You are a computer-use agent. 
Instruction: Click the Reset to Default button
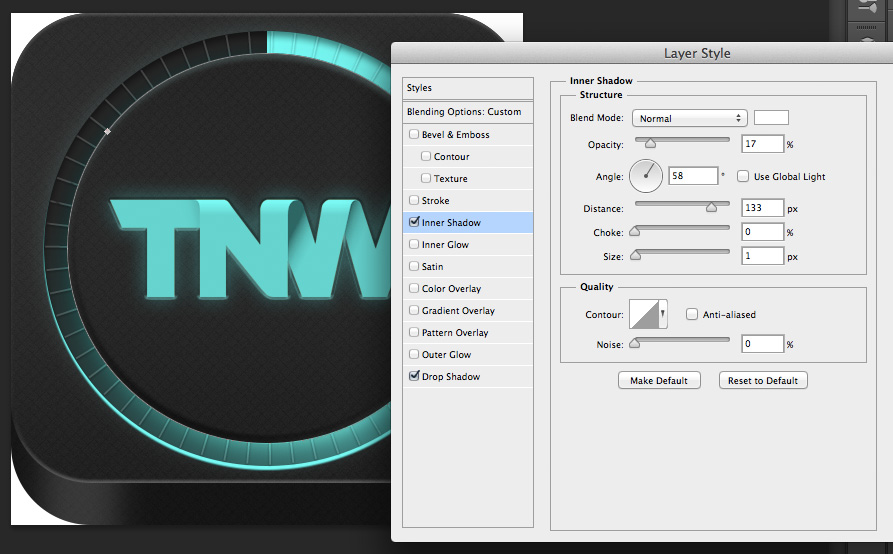tap(763, 380)
